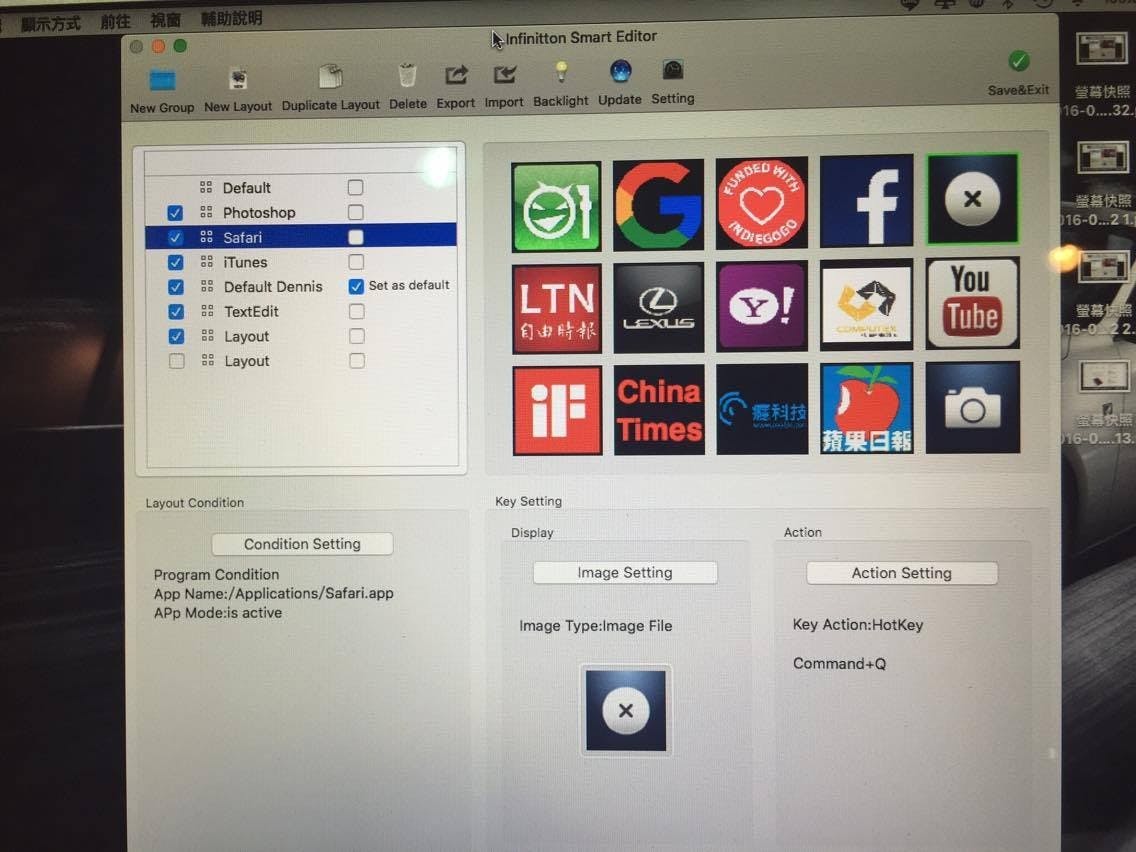Click the New Layout toolbar icon

tap(238, 79)
